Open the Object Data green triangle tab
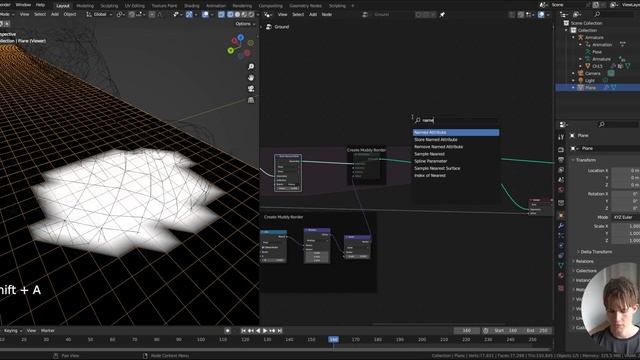Viewport: 640px width, 360px height. coord(561,265)
